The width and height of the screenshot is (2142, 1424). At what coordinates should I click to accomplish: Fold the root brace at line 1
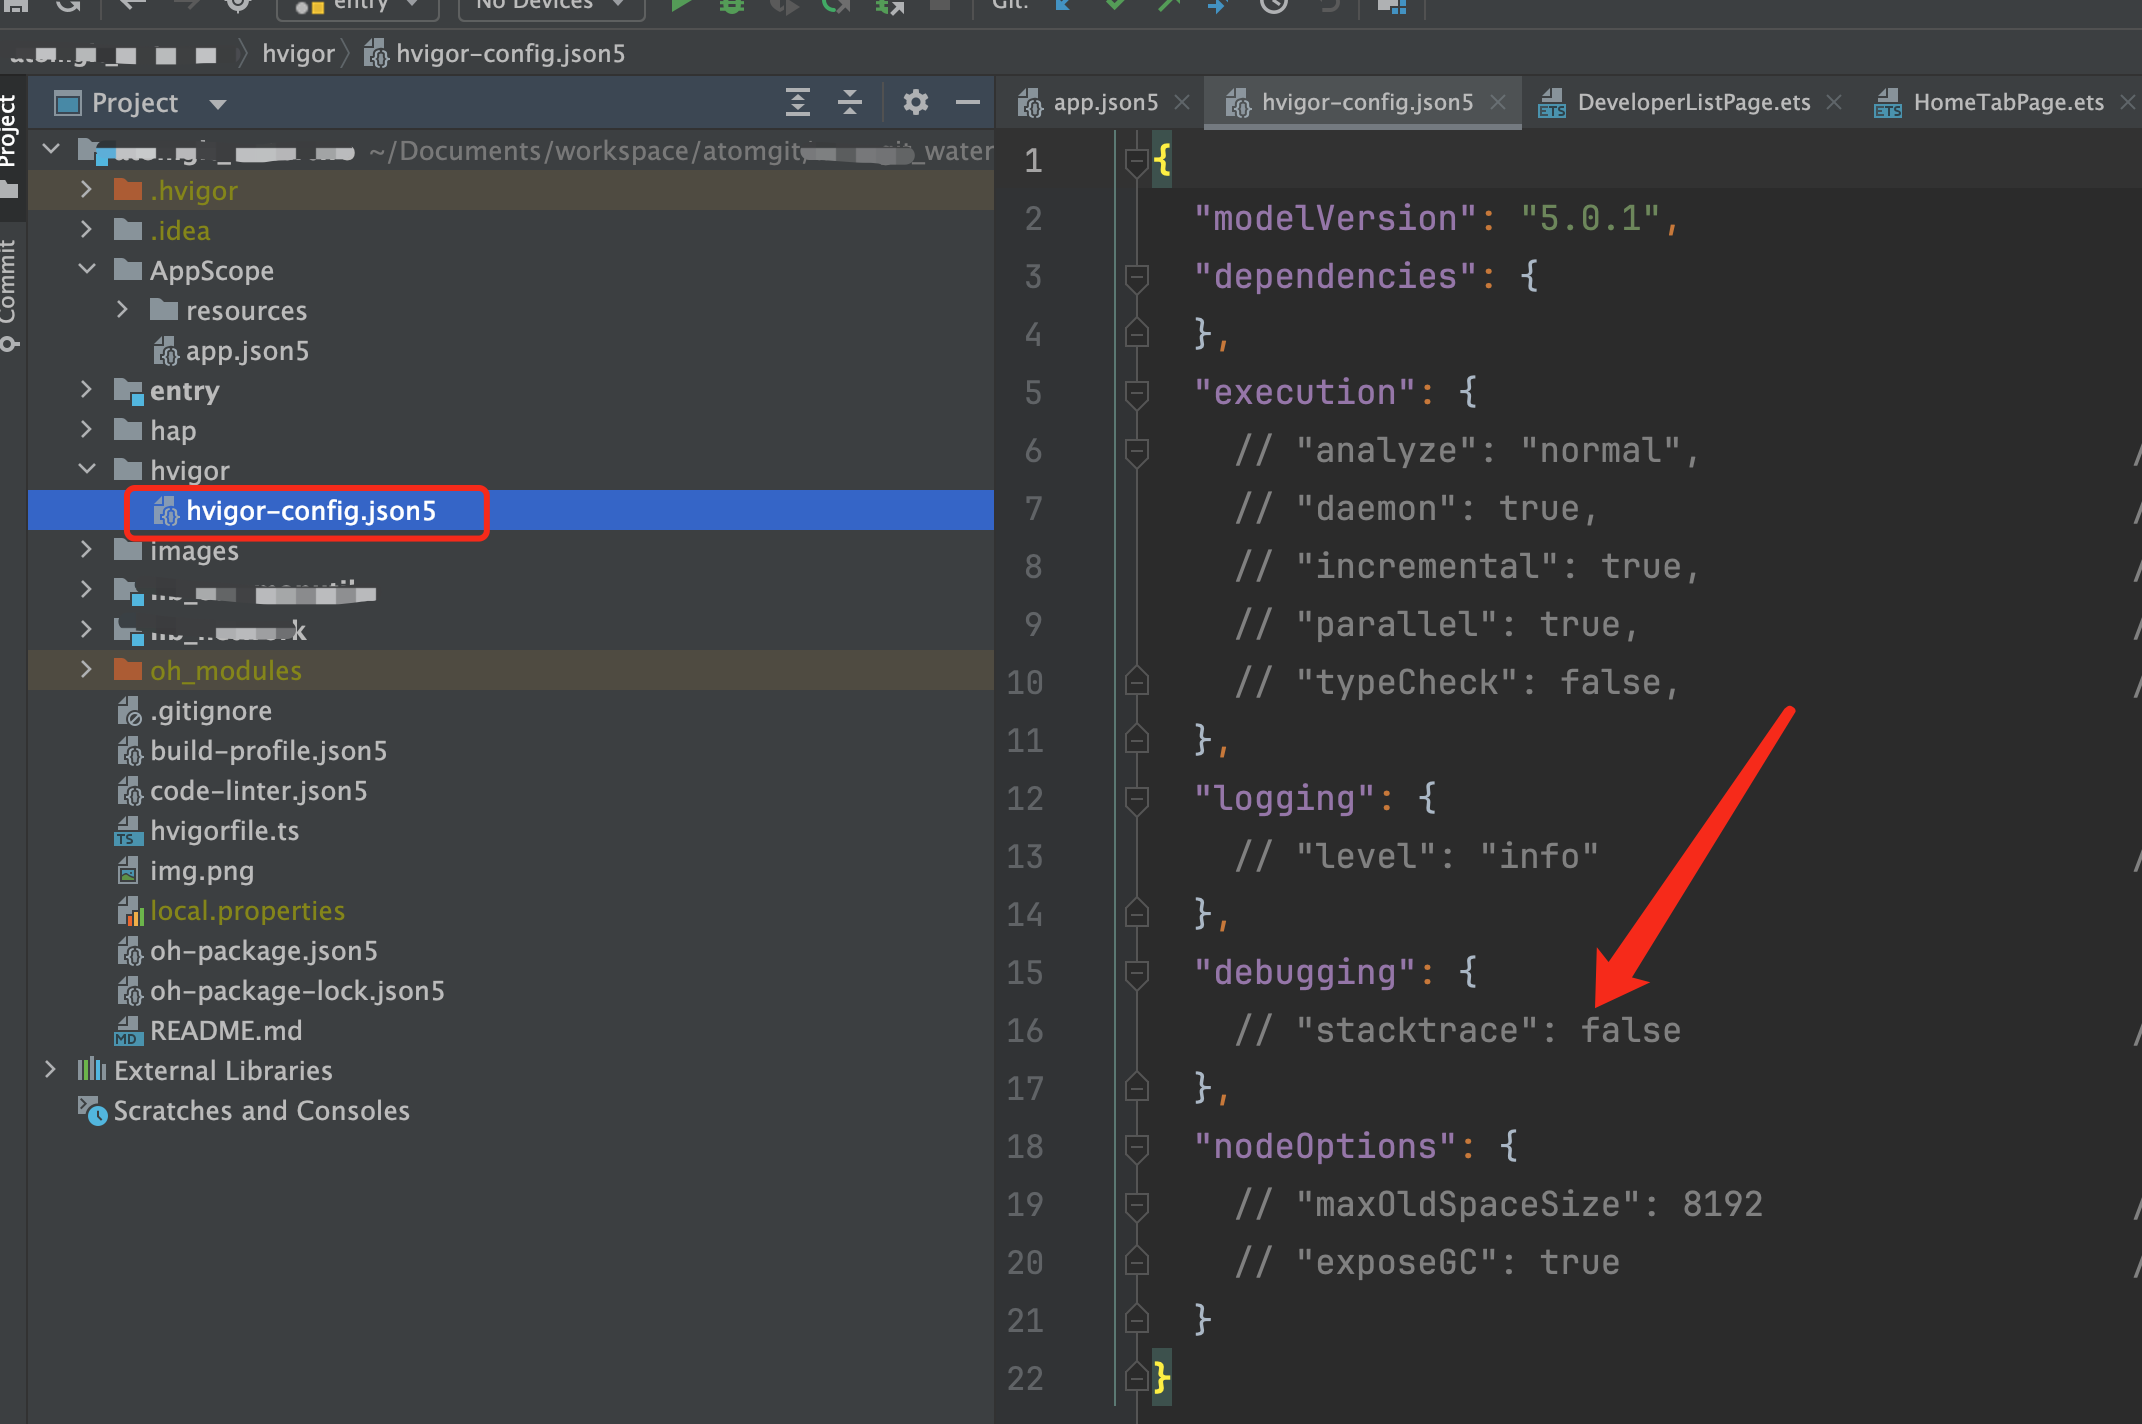point(1136,160)
